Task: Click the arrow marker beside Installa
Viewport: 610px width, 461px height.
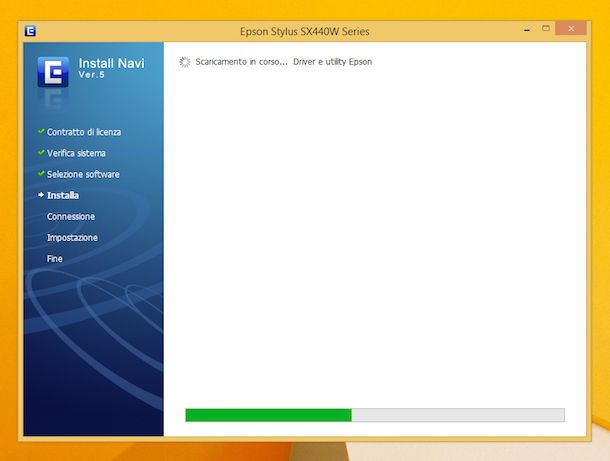Action: (x=41, y=195)
